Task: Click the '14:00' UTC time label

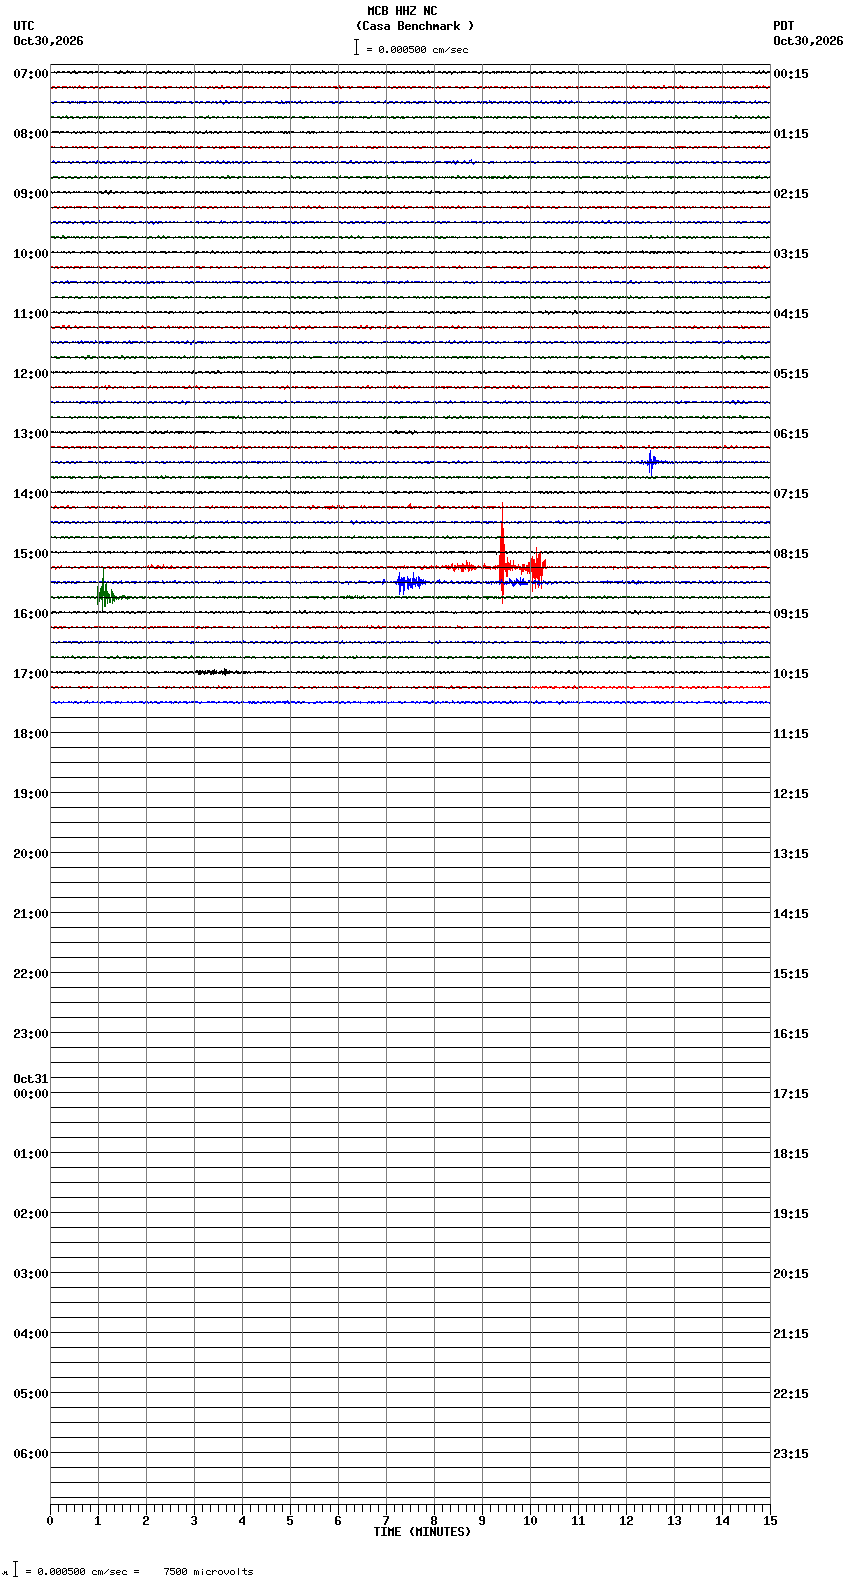Action: pyautogui.click(x=31, y=494)
